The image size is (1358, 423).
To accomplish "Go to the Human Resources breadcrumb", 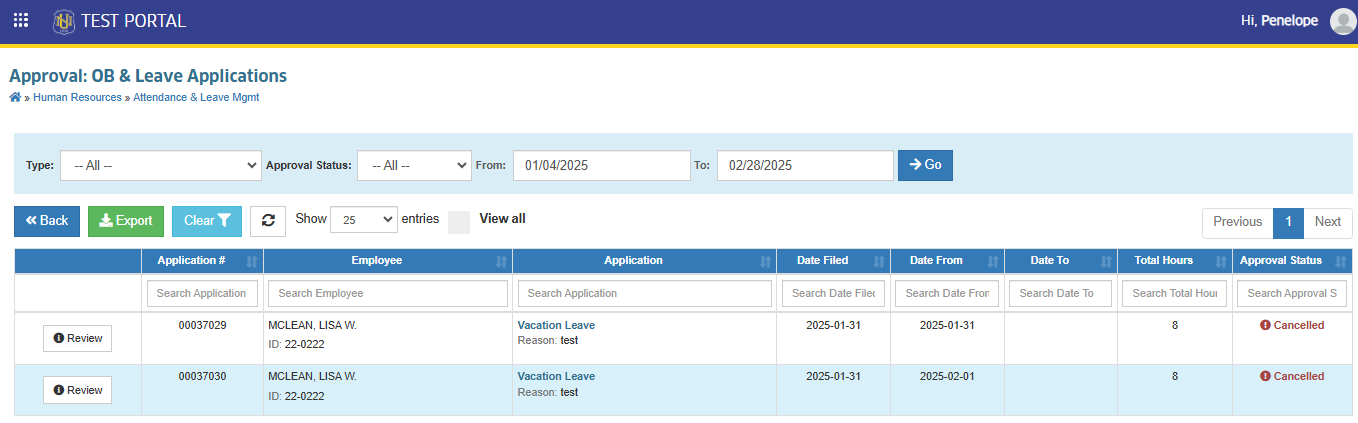I will point(77,98).
